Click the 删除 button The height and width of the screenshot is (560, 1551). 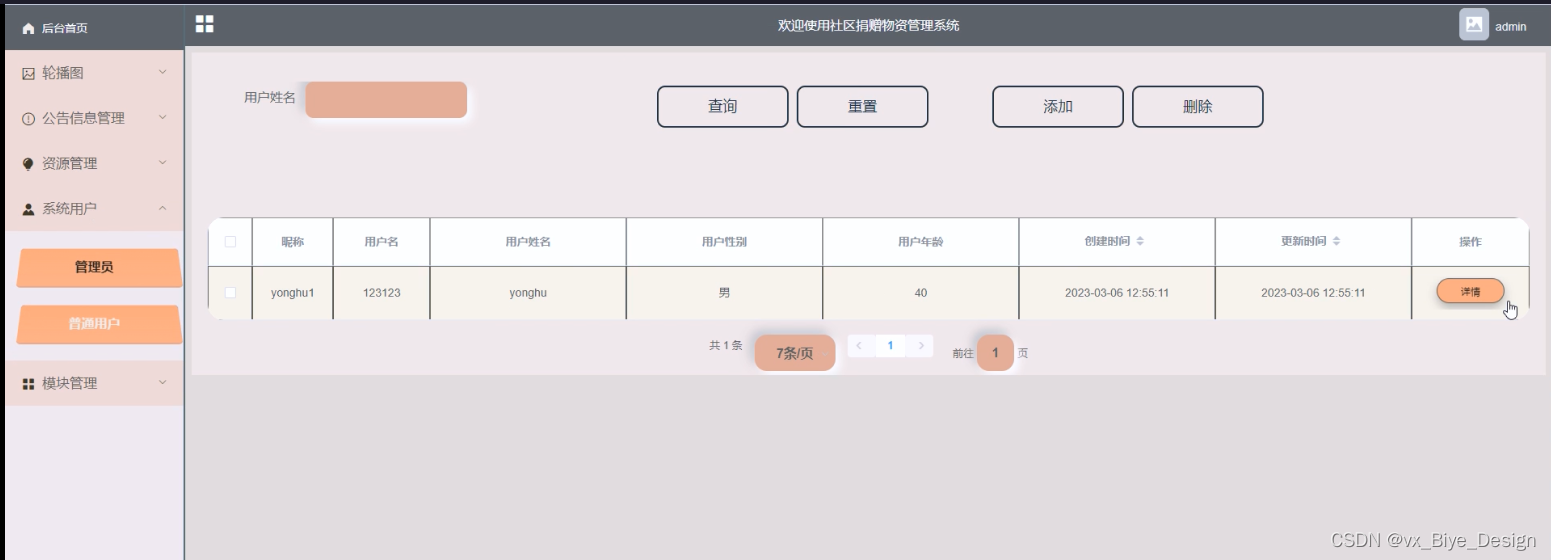pyautogui.click(x=1198, y=107)
